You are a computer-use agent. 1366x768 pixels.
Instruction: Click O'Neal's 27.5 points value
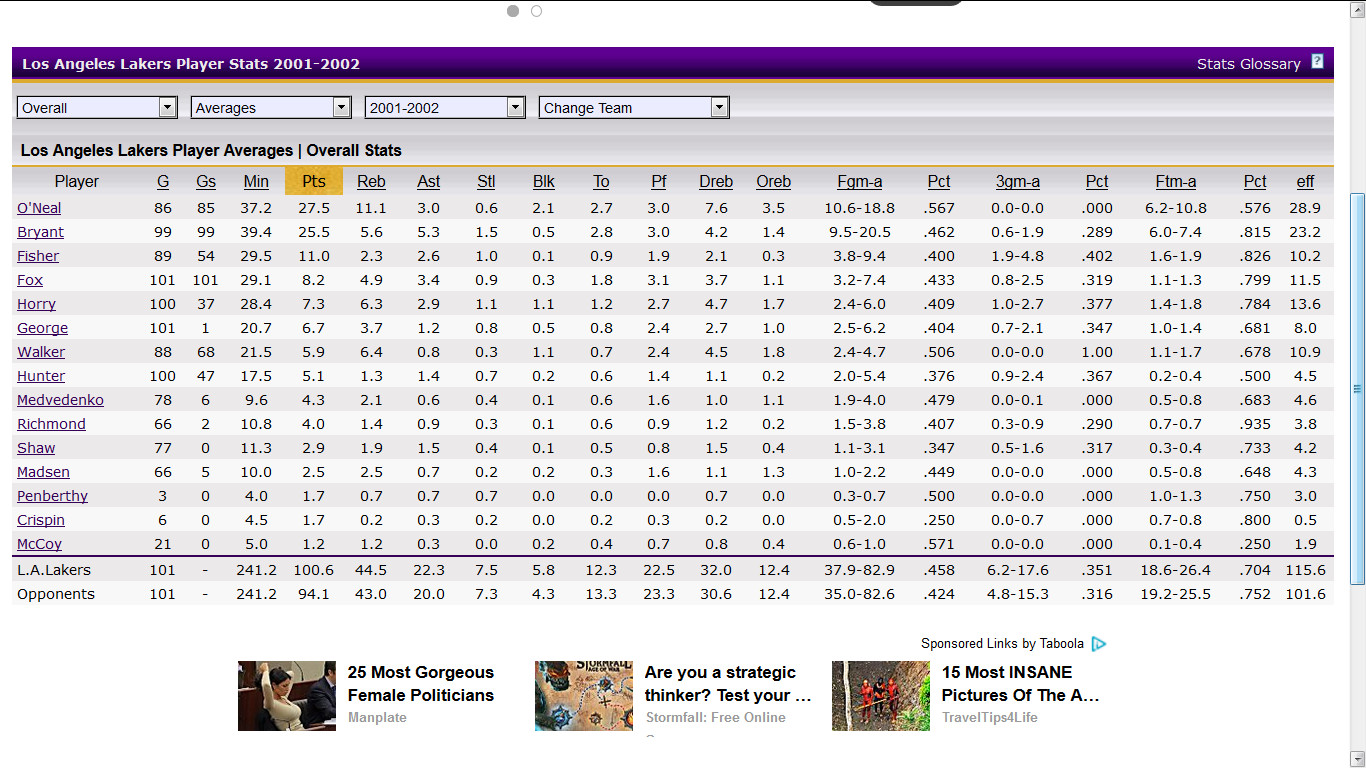click(x=314, y=208)
